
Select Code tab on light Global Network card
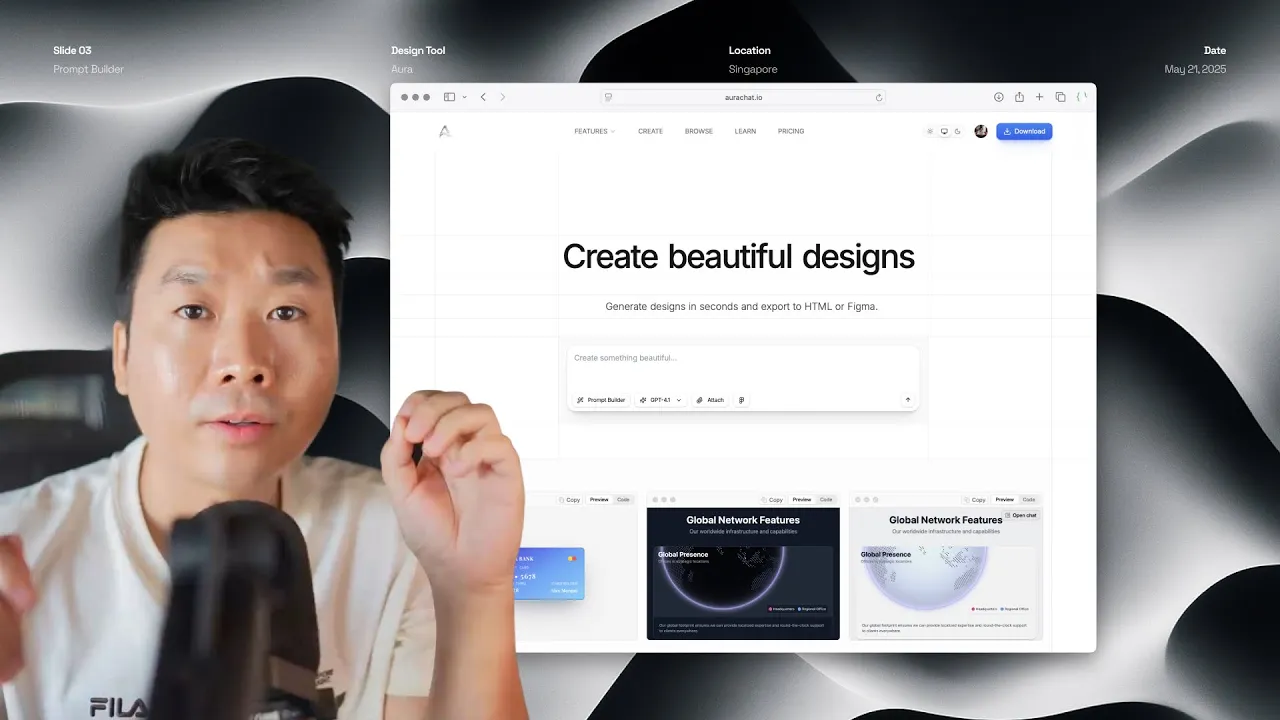(x=1029, y=499)
